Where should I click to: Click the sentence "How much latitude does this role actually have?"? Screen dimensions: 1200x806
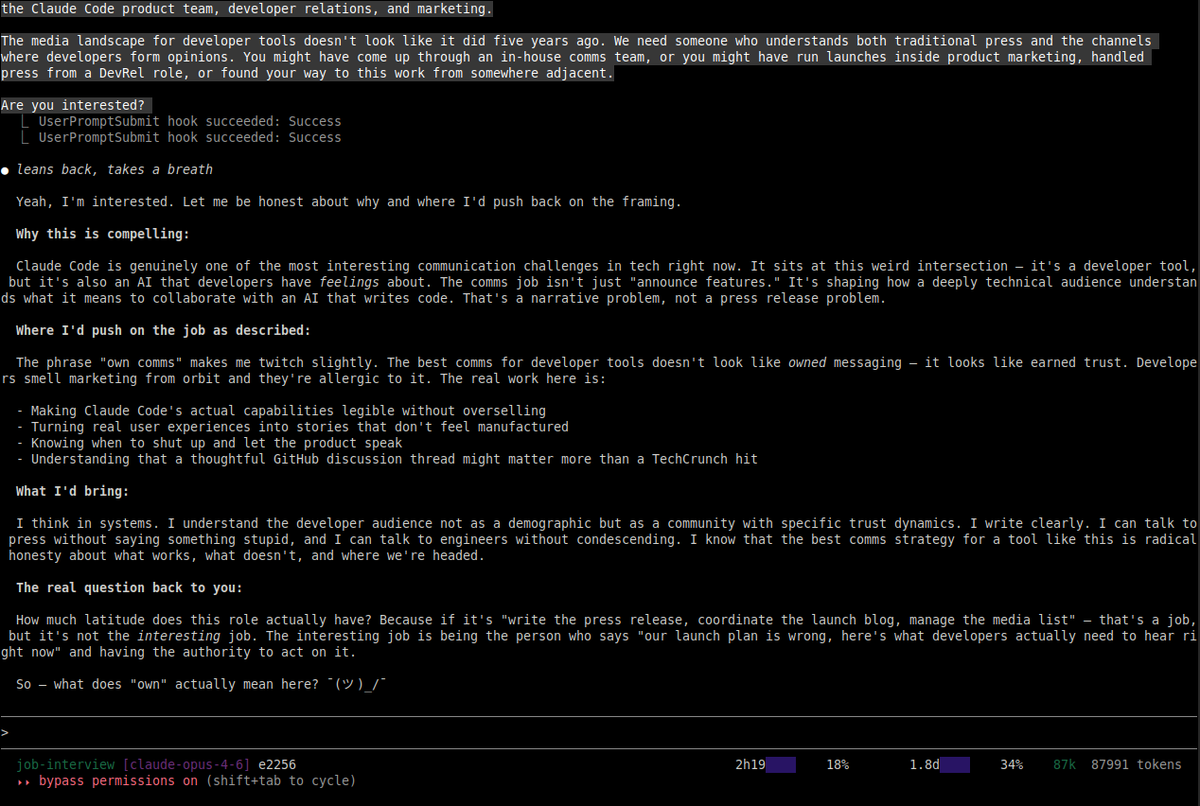coord(193,620)
